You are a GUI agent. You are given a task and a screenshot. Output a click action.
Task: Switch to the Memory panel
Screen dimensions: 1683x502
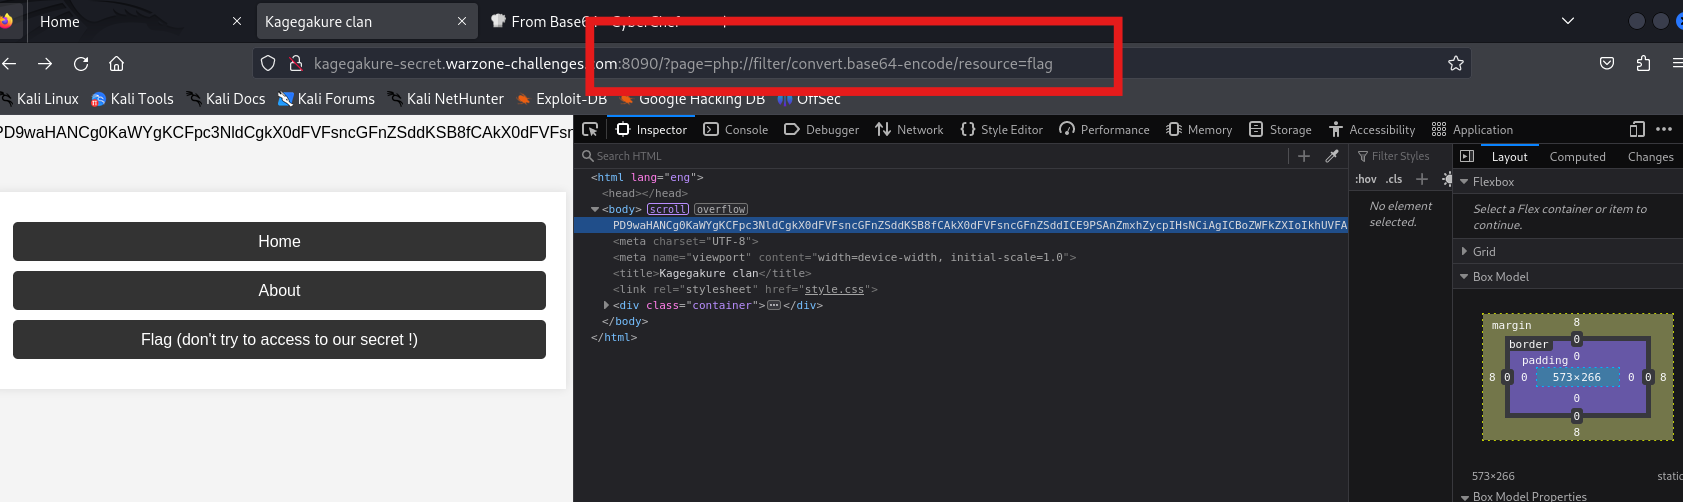click(x=1199, y=129)
